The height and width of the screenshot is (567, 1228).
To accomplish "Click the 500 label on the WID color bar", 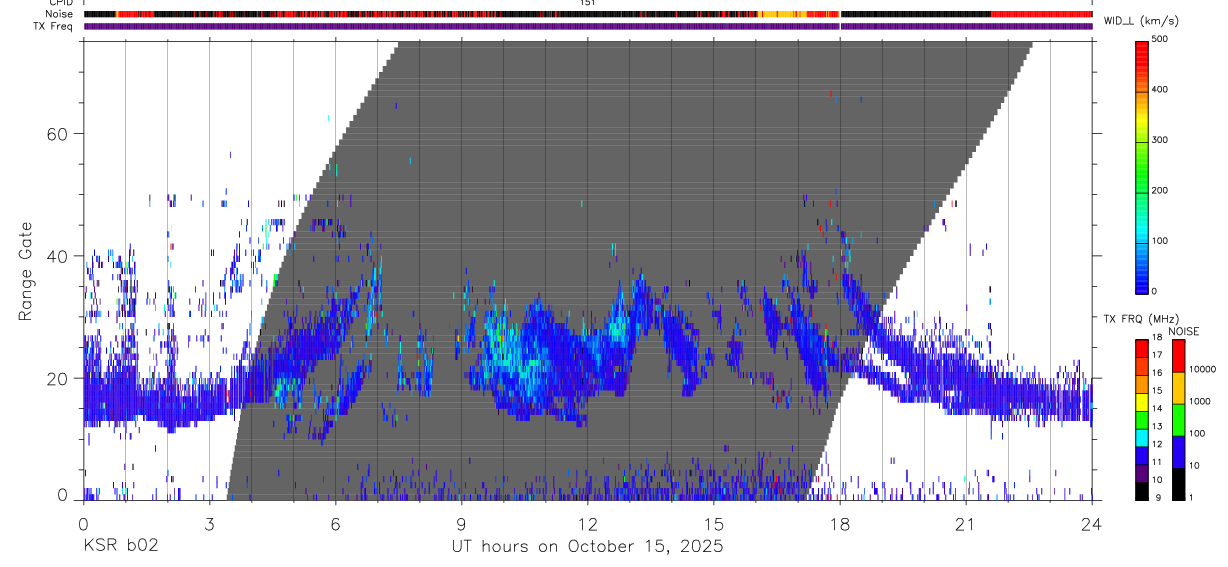I will [x=1161, y=39].
